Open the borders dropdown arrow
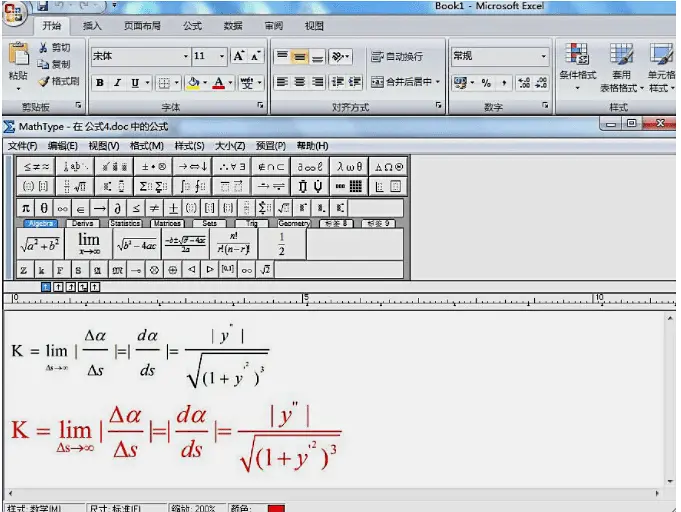This screenshot has width=681, height=512. point(177,83)
